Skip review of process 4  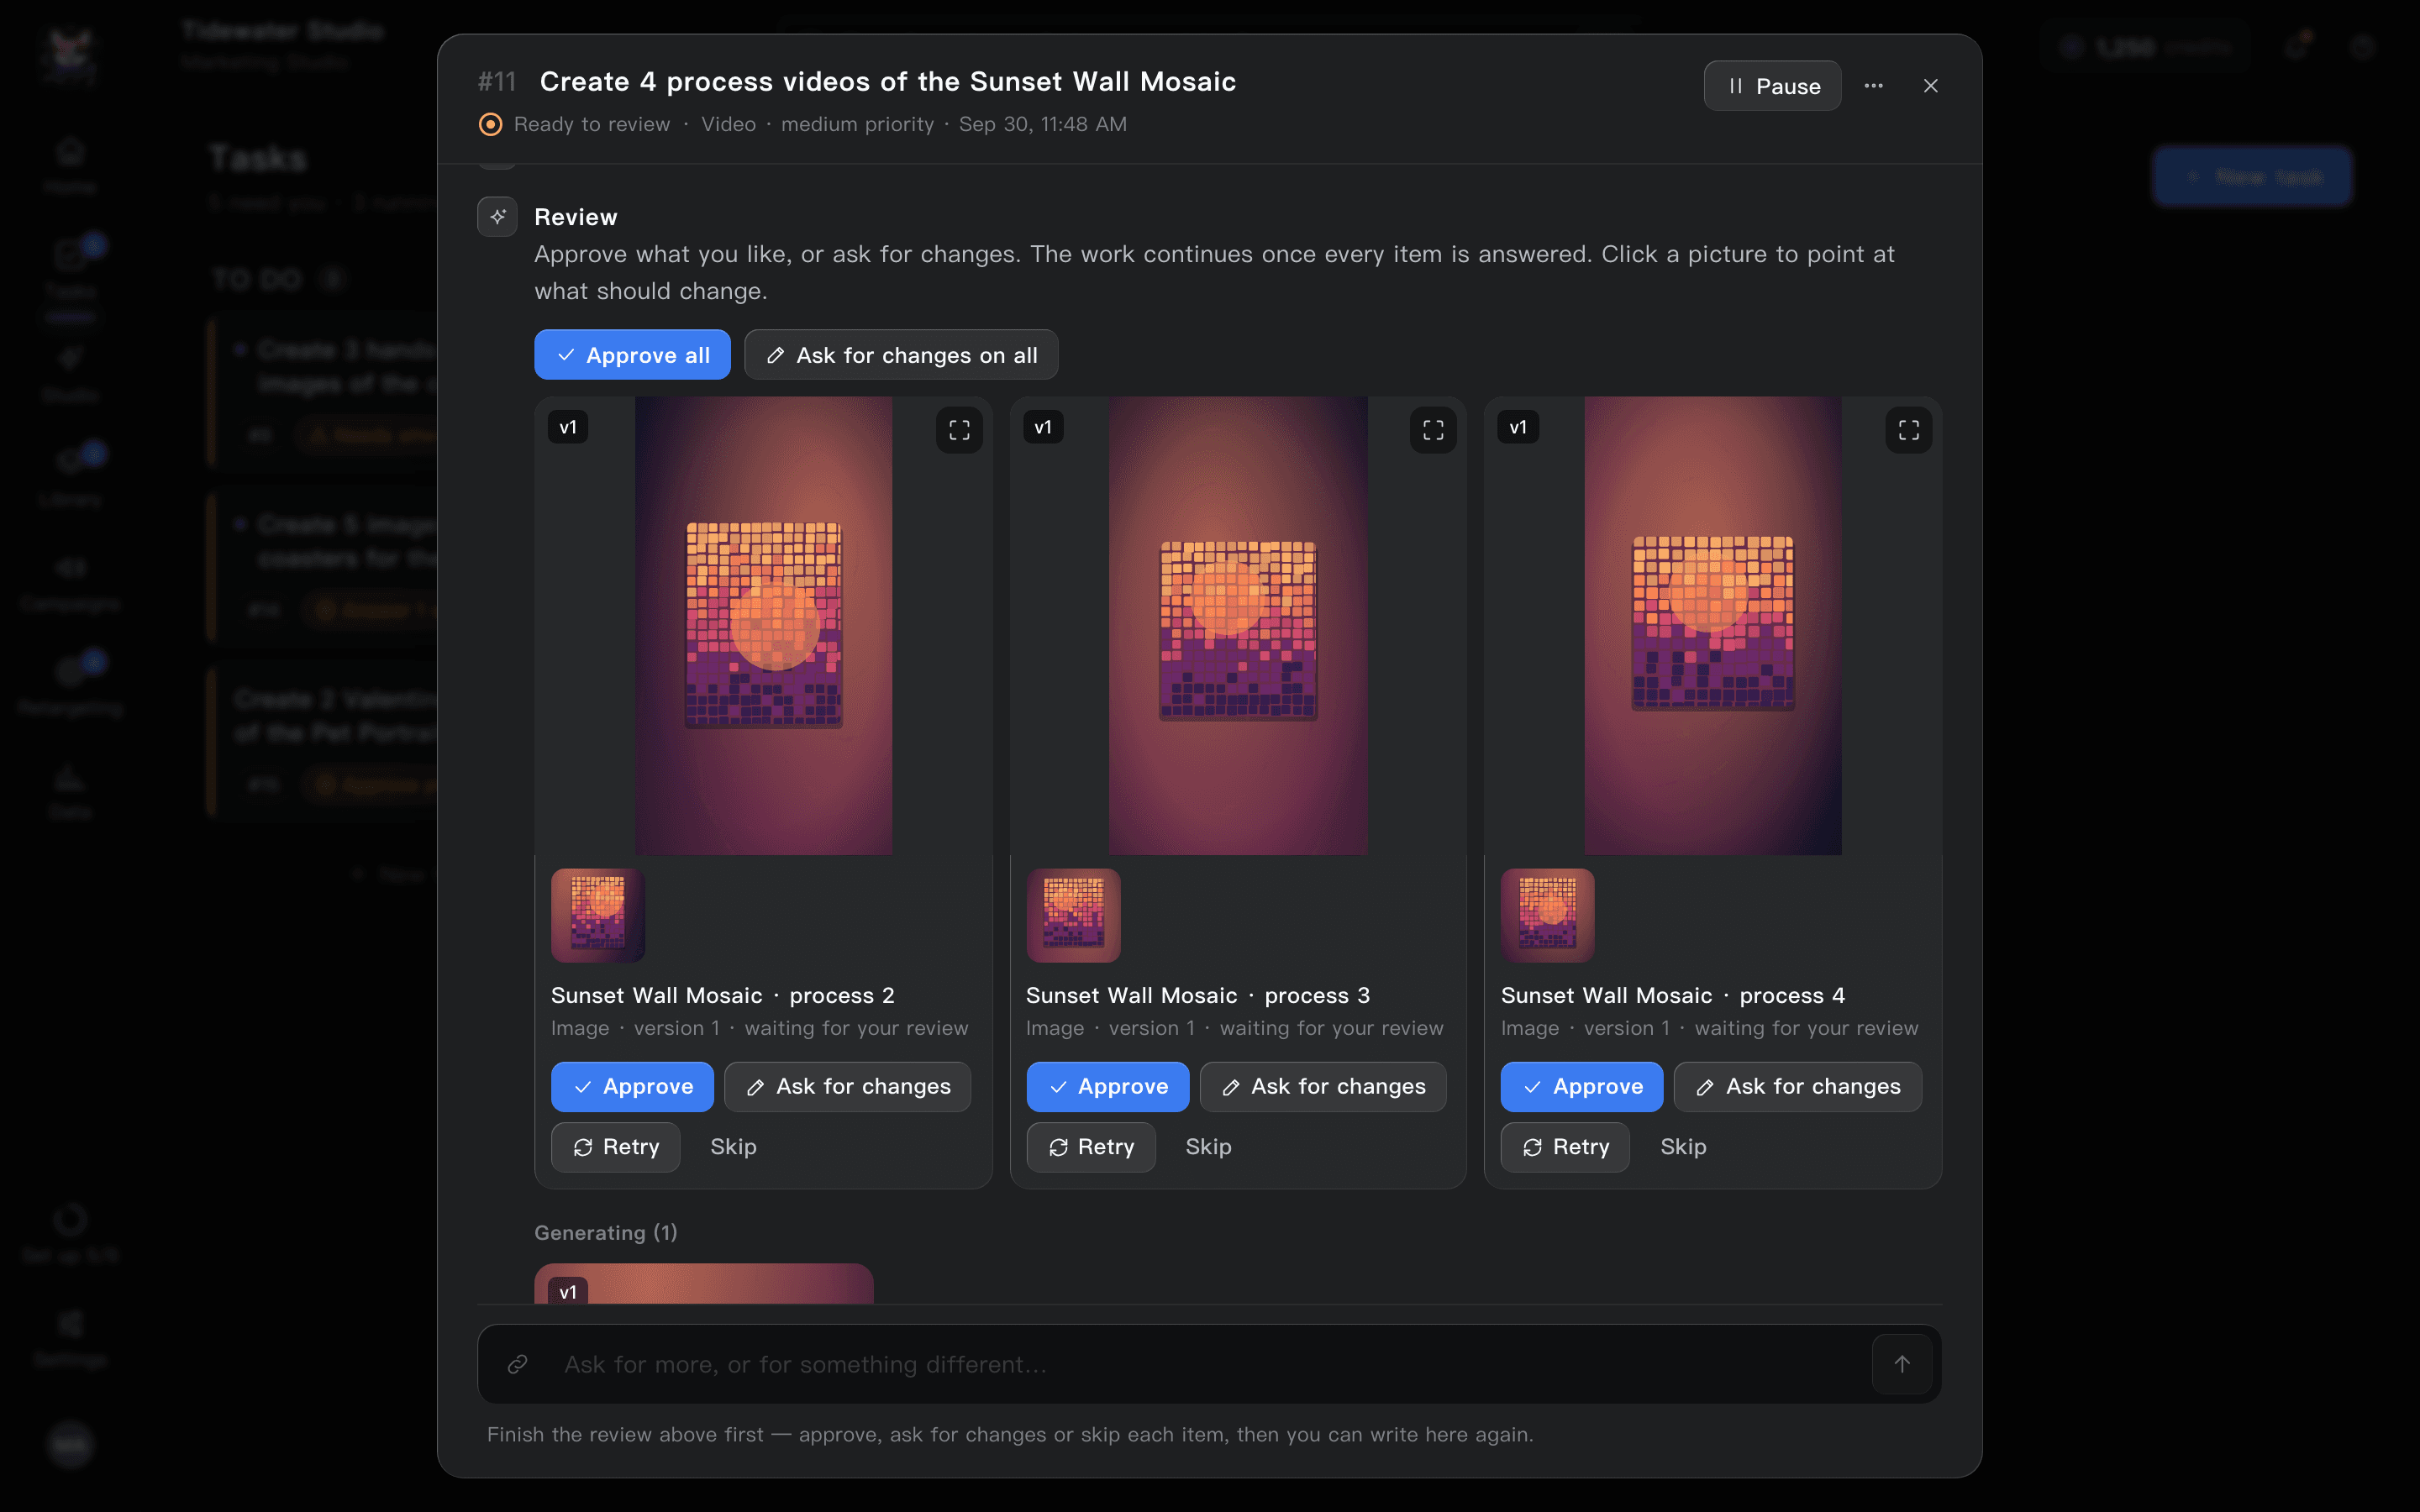click(x=1683, y=1147)
